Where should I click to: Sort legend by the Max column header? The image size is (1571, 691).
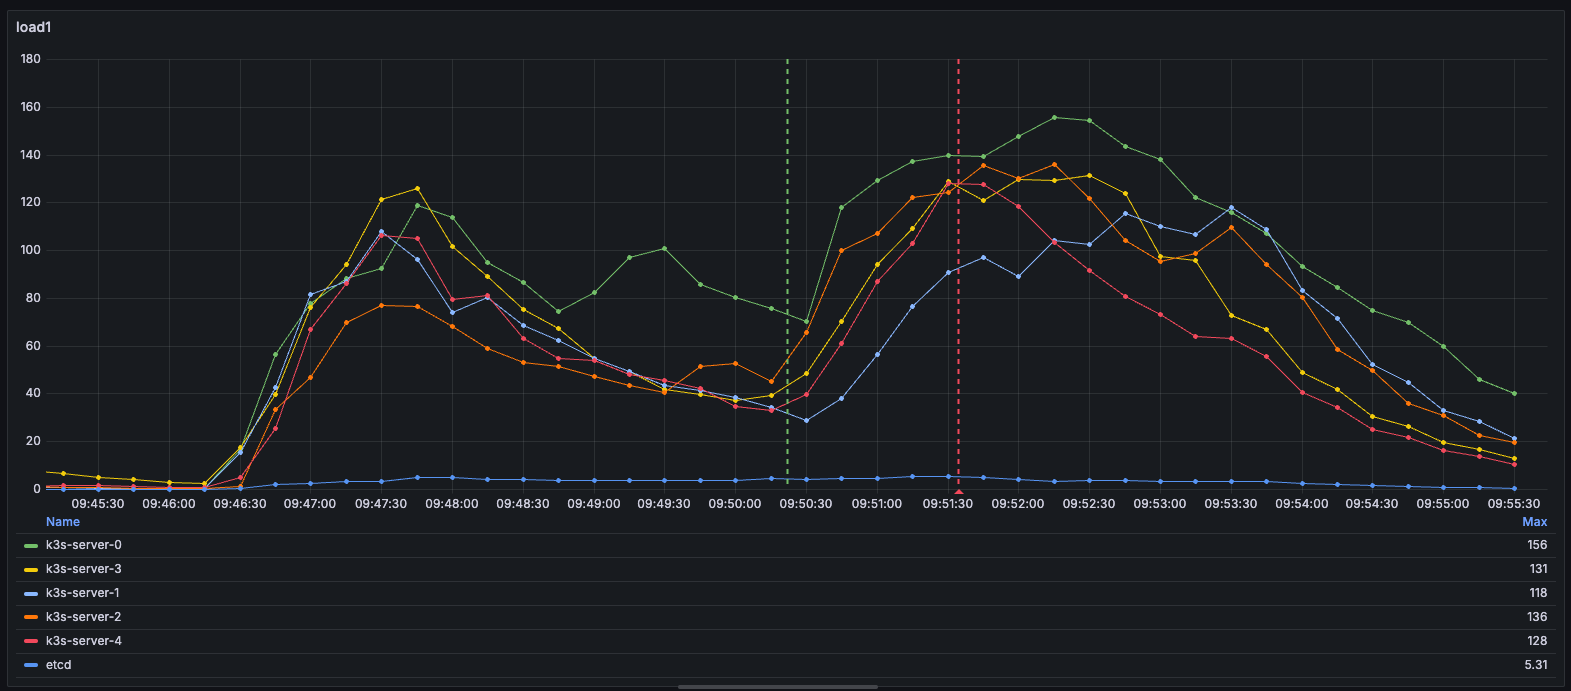click(x=1534, y=522)
